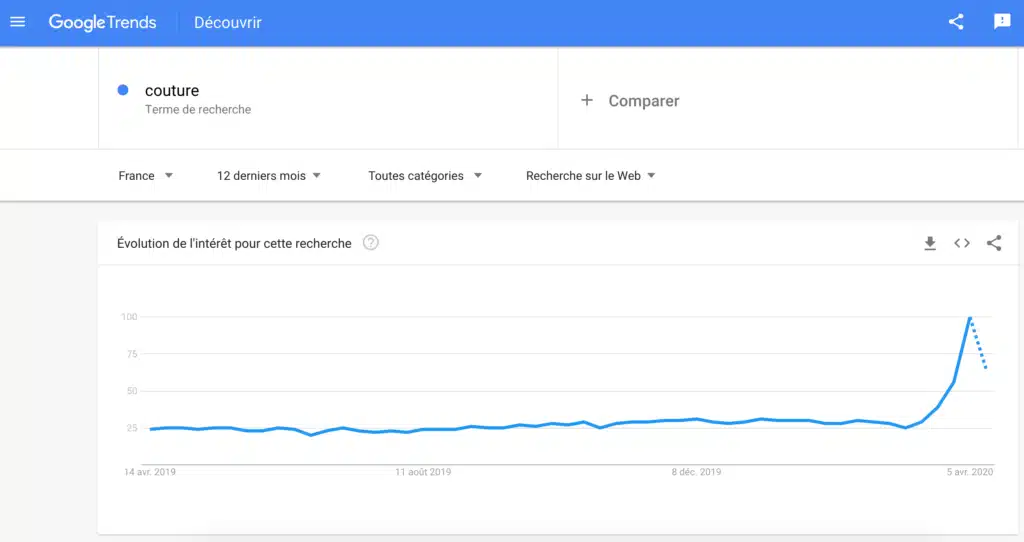The width and height of the screenshot is (1024, 542).
Task: Expand the Toutes catégories dropdown
Action: pos(425,176)
